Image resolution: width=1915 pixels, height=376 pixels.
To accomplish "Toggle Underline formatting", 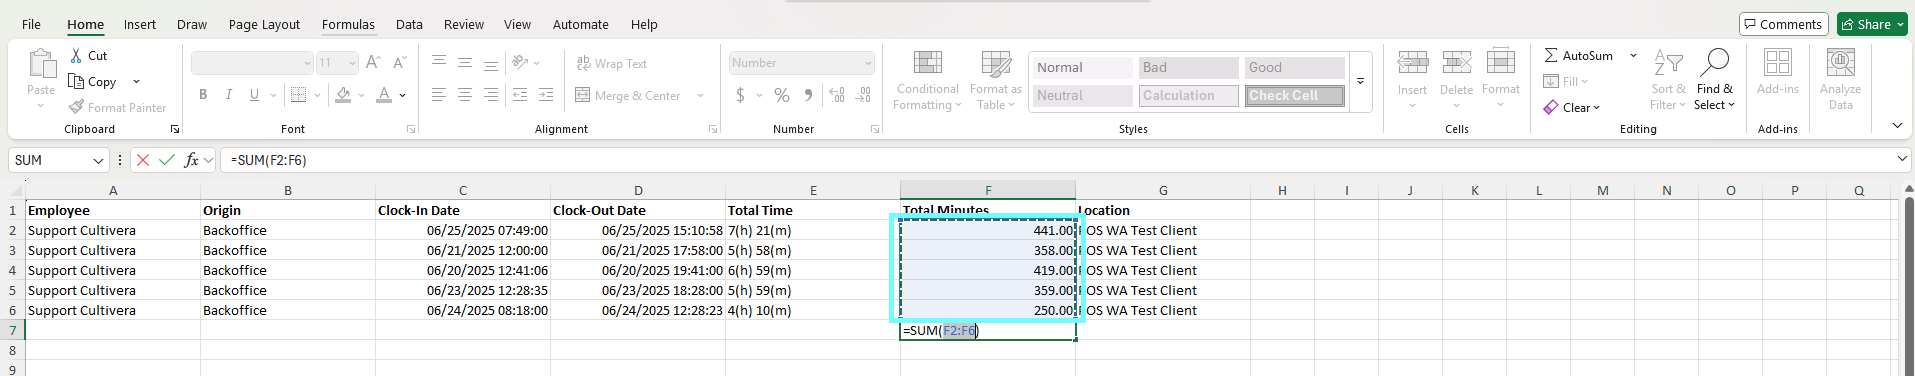I will [x=254, y=95].
